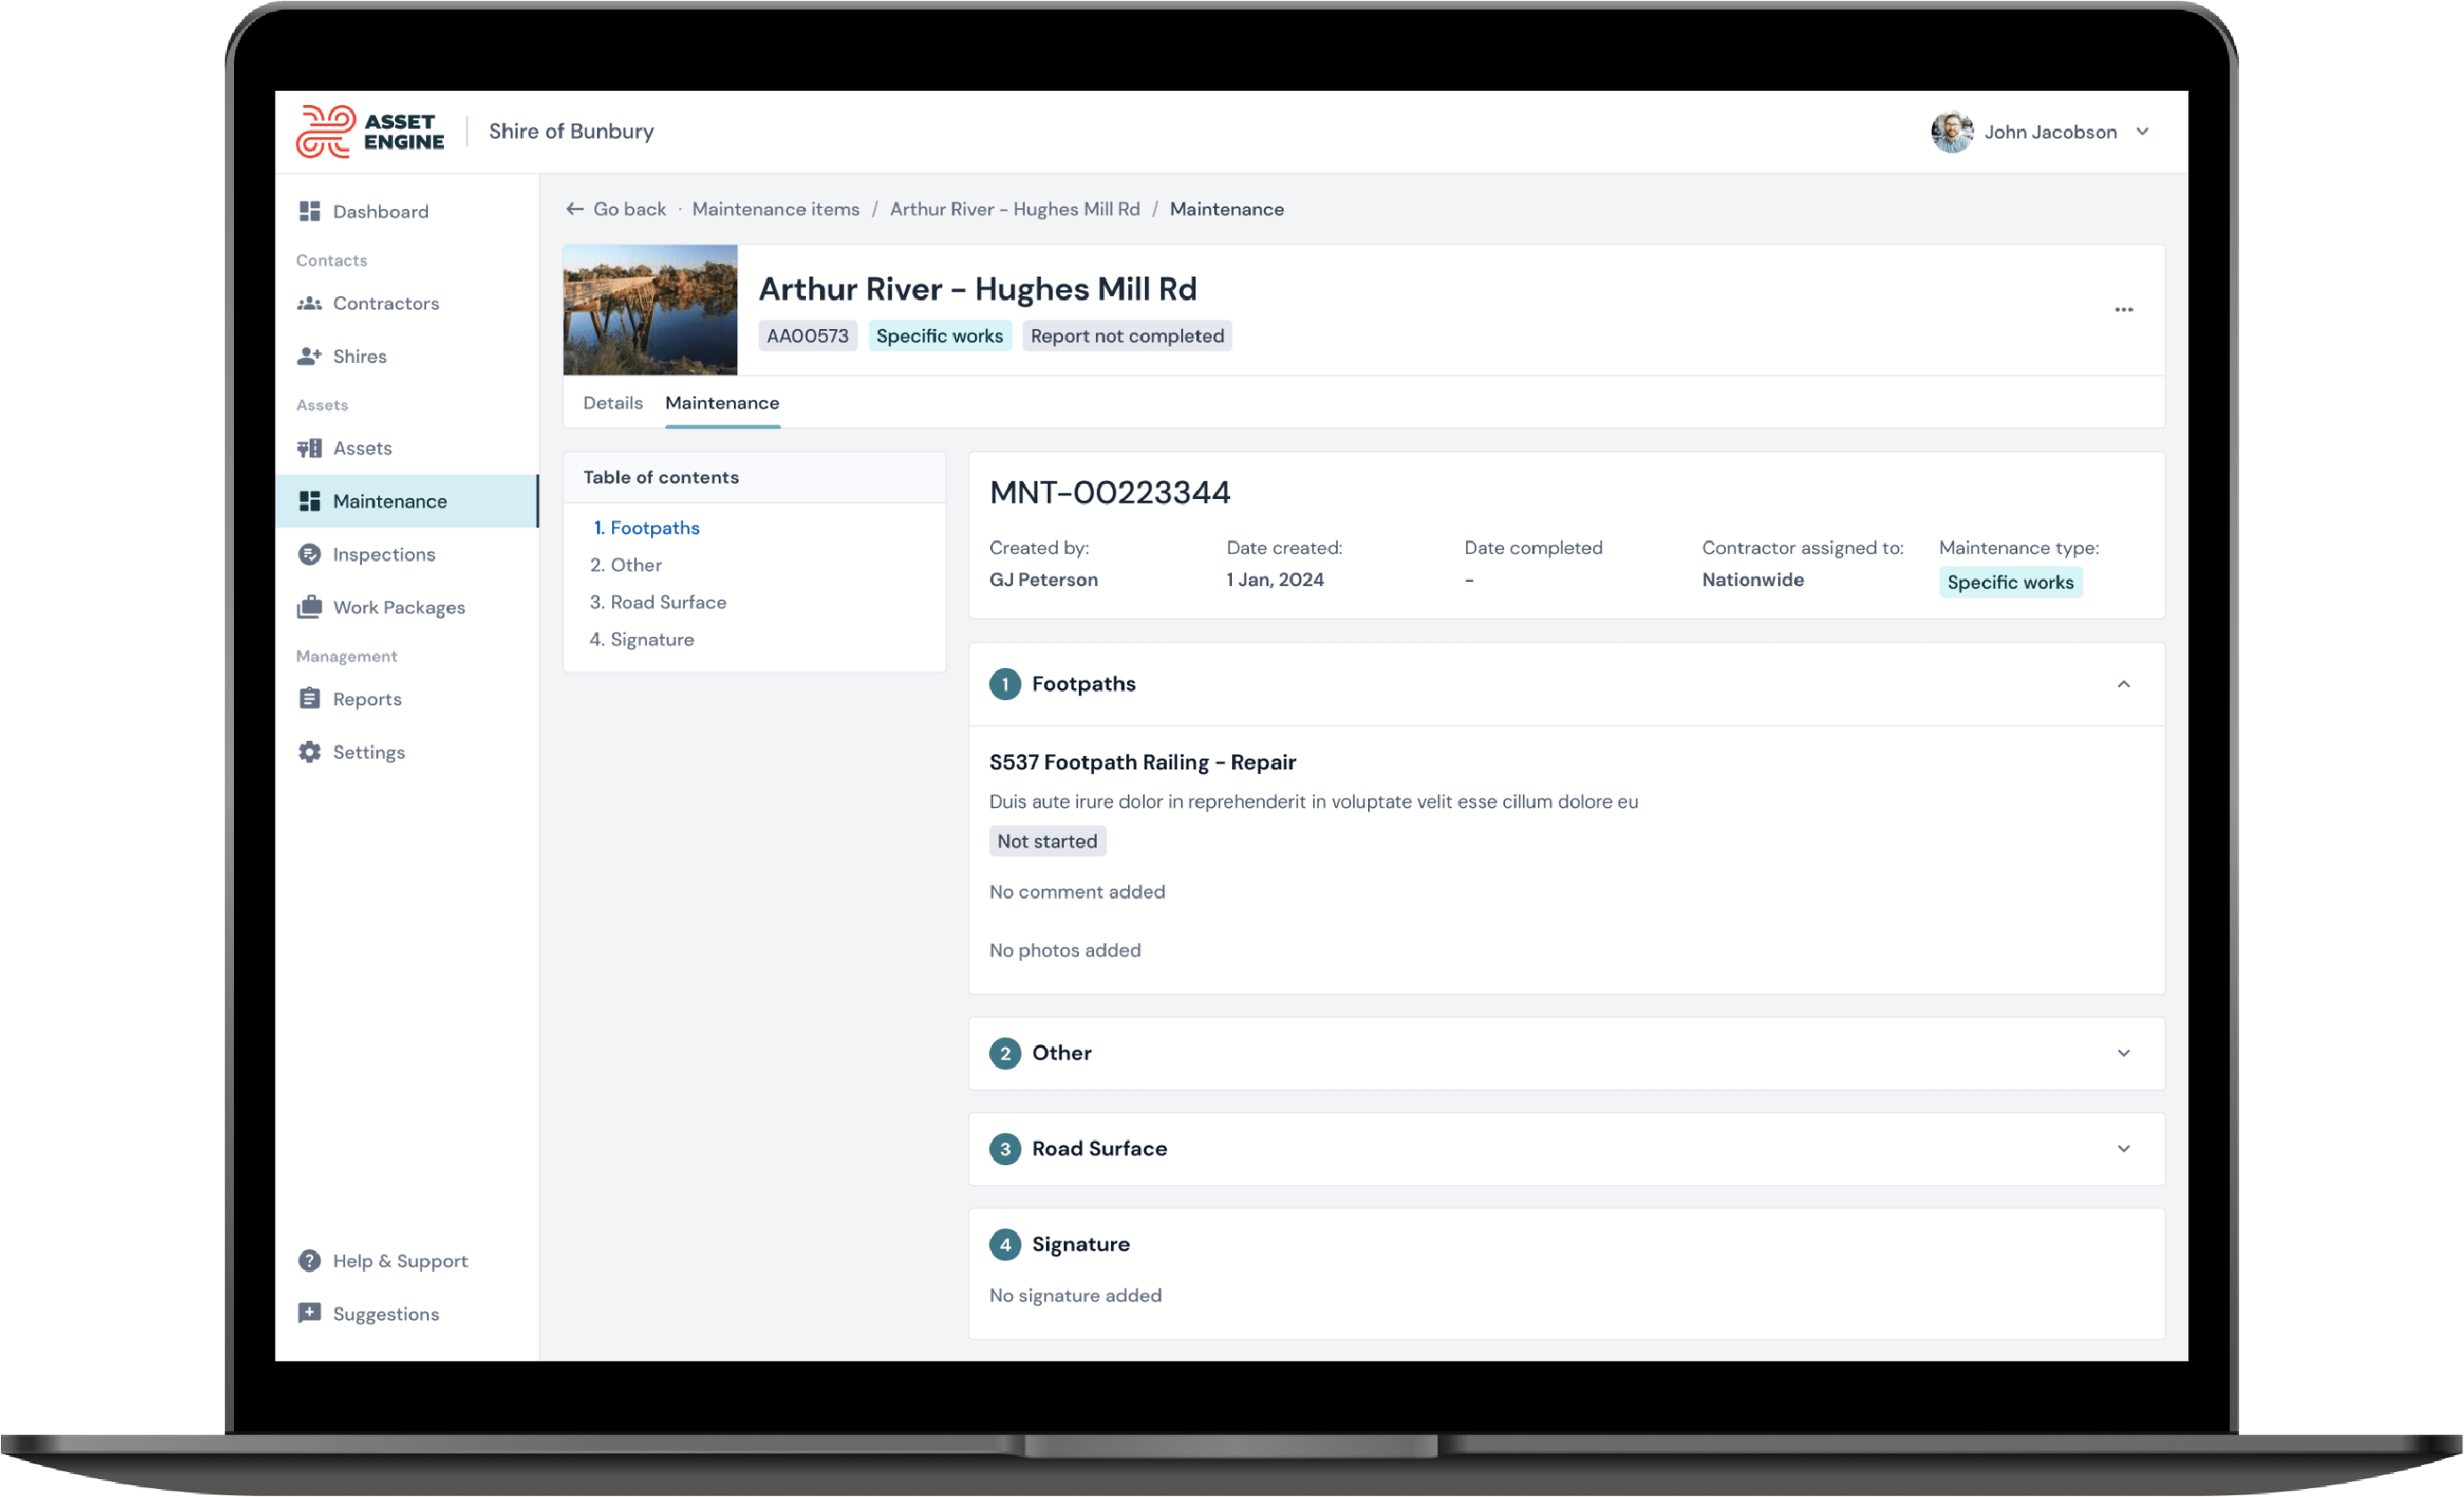Screen dimensions: 2464x1497
Task: Click the Inspections icon in sidebar
Action: [x=309, y=554]
